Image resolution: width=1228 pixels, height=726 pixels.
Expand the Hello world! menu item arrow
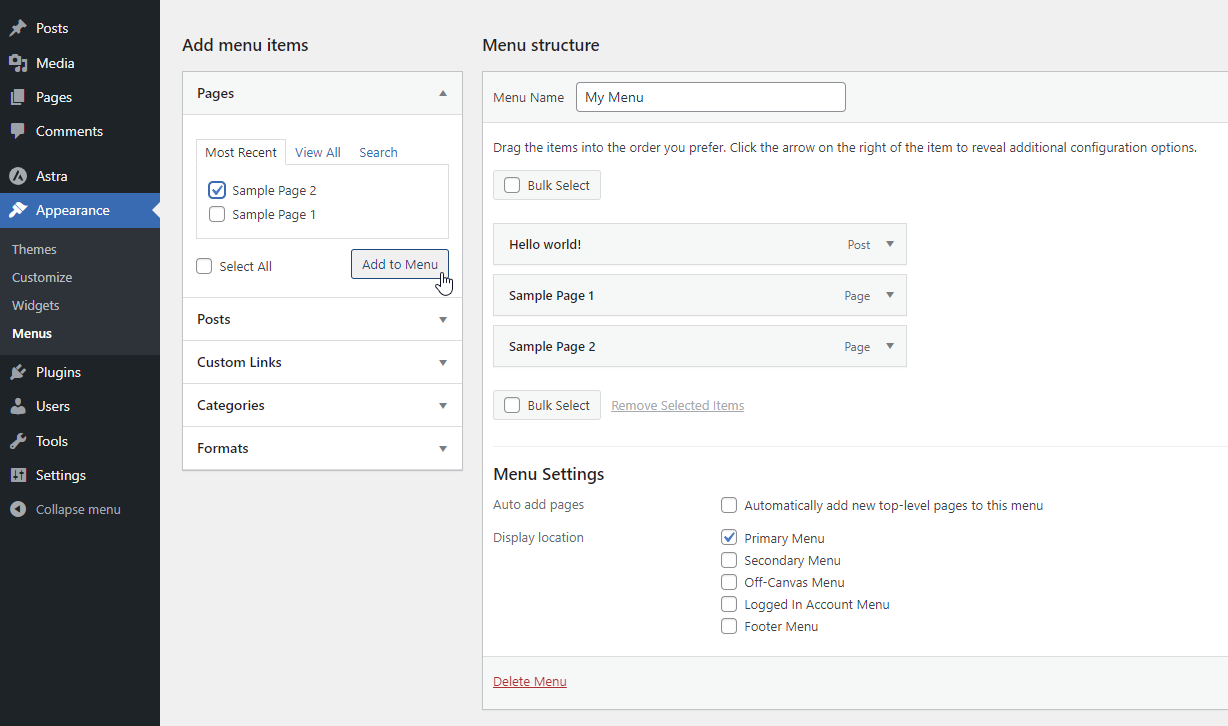pyautogui.click(x=890, y=244)
